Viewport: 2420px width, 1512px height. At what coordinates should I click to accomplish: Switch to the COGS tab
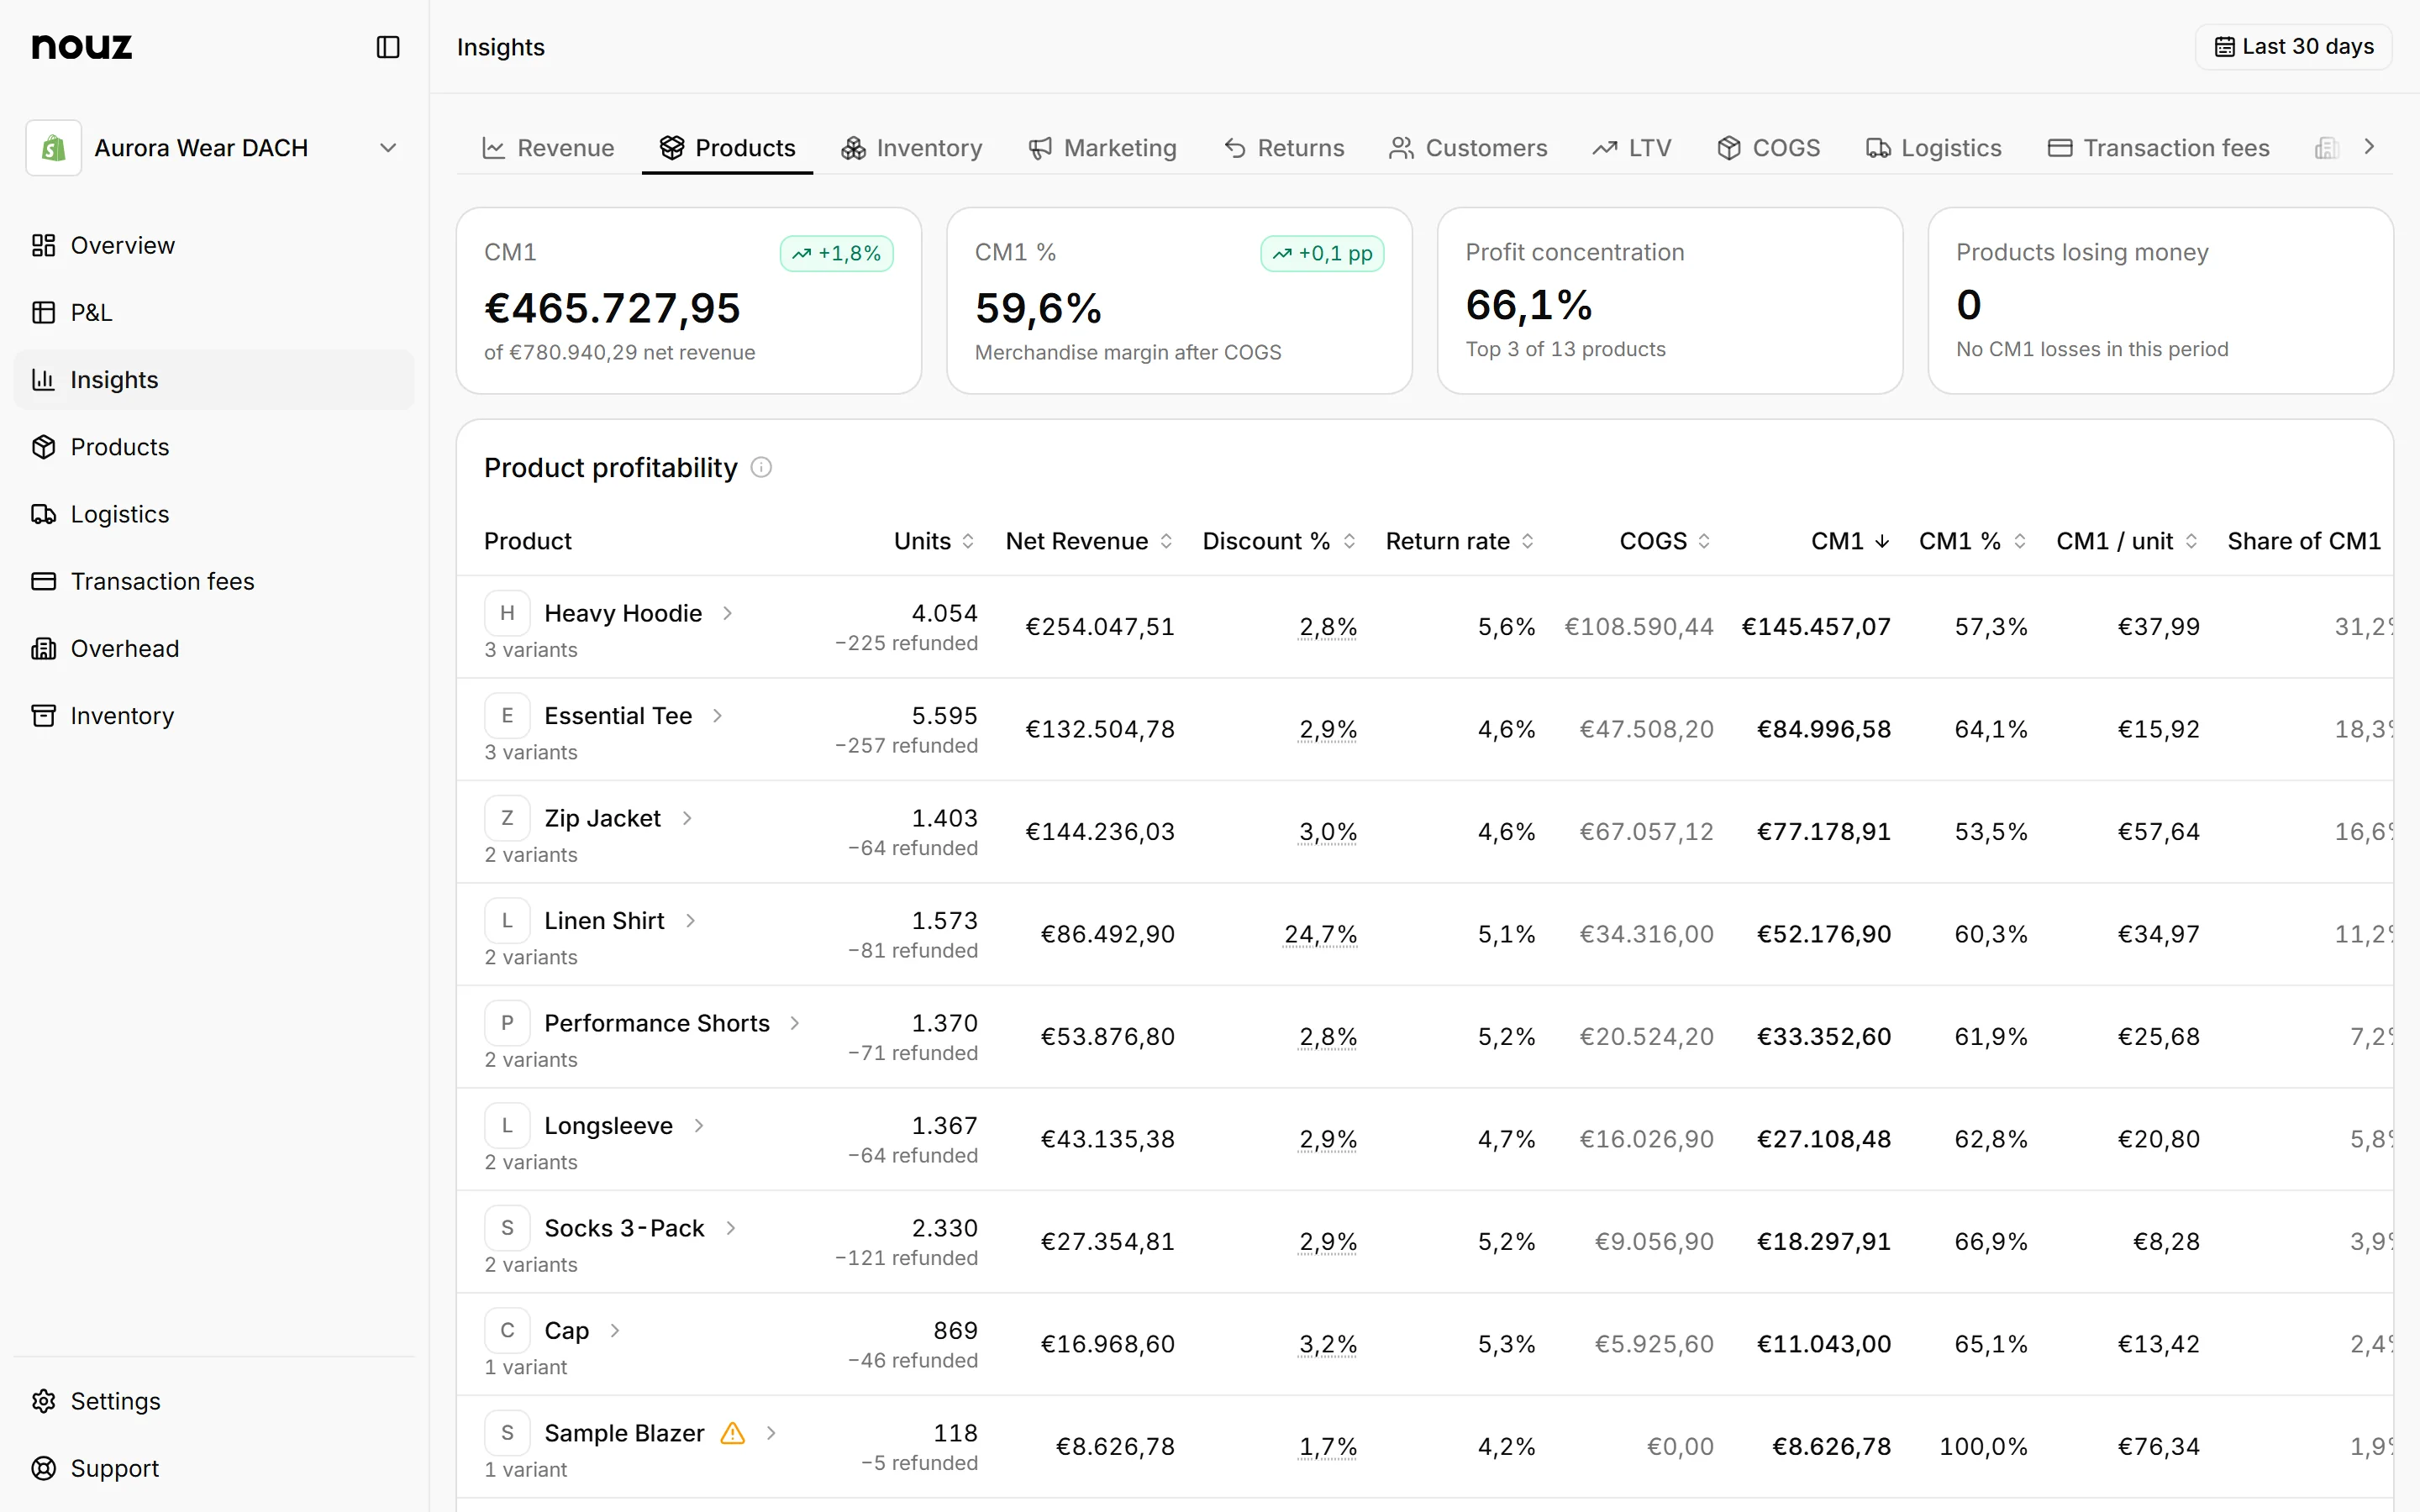(1768, 148)
